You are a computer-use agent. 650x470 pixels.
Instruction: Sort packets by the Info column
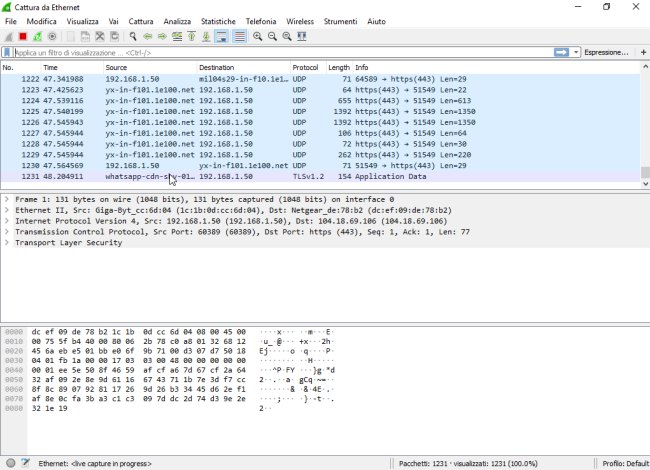[x=496, y=67]
